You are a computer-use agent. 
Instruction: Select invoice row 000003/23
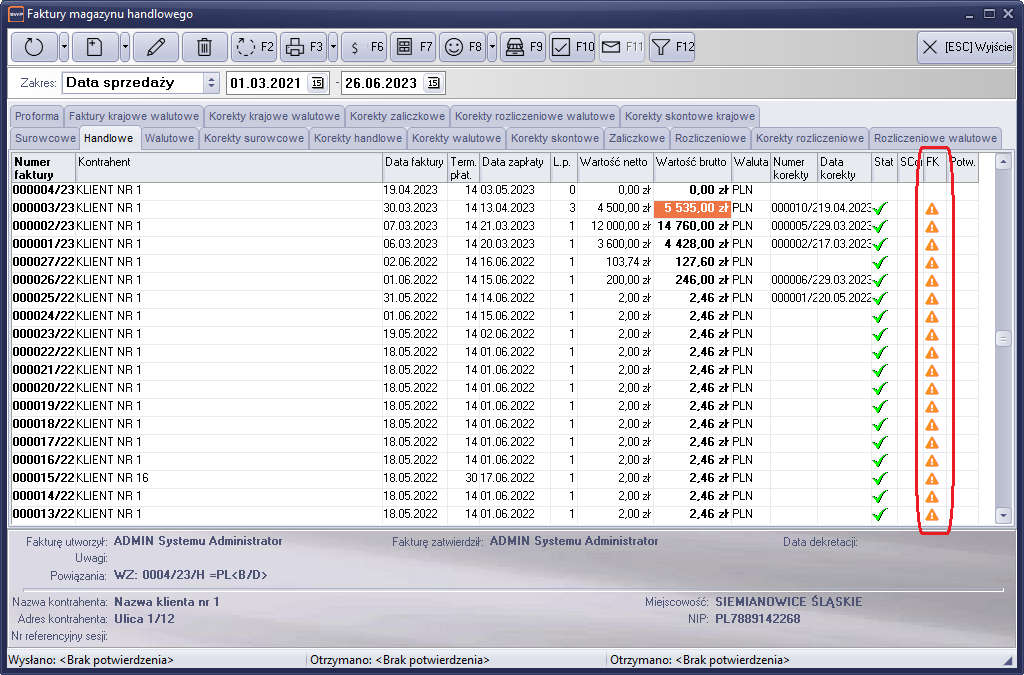[200, 208]
